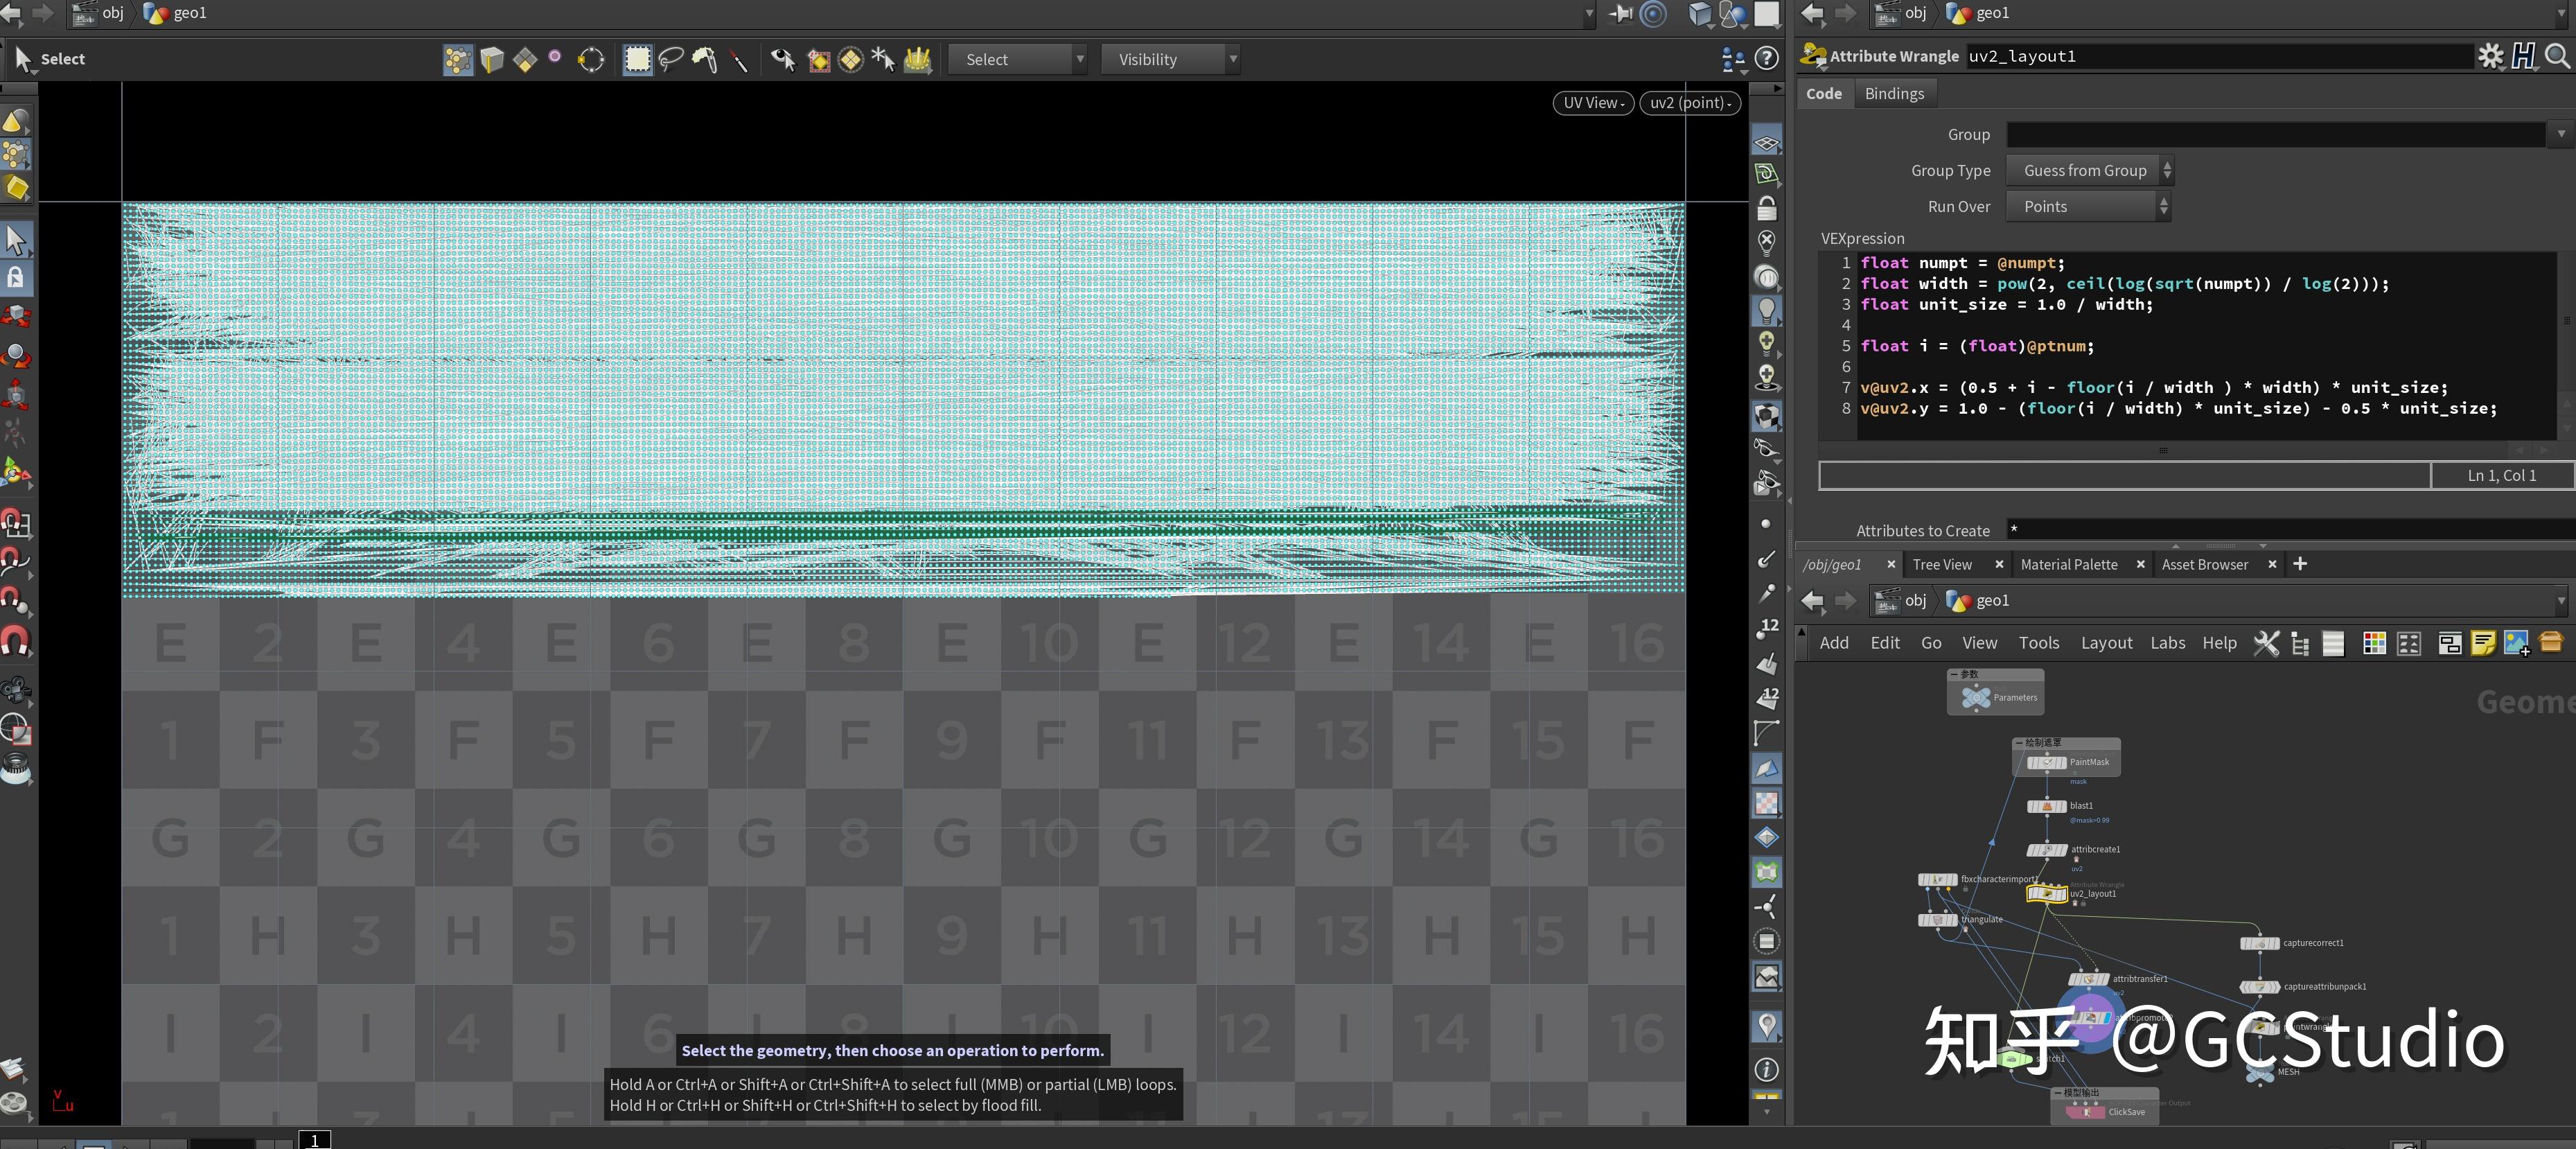Click the info icon in display options bar
2576x1149 pixels.
[1767, 1070]
